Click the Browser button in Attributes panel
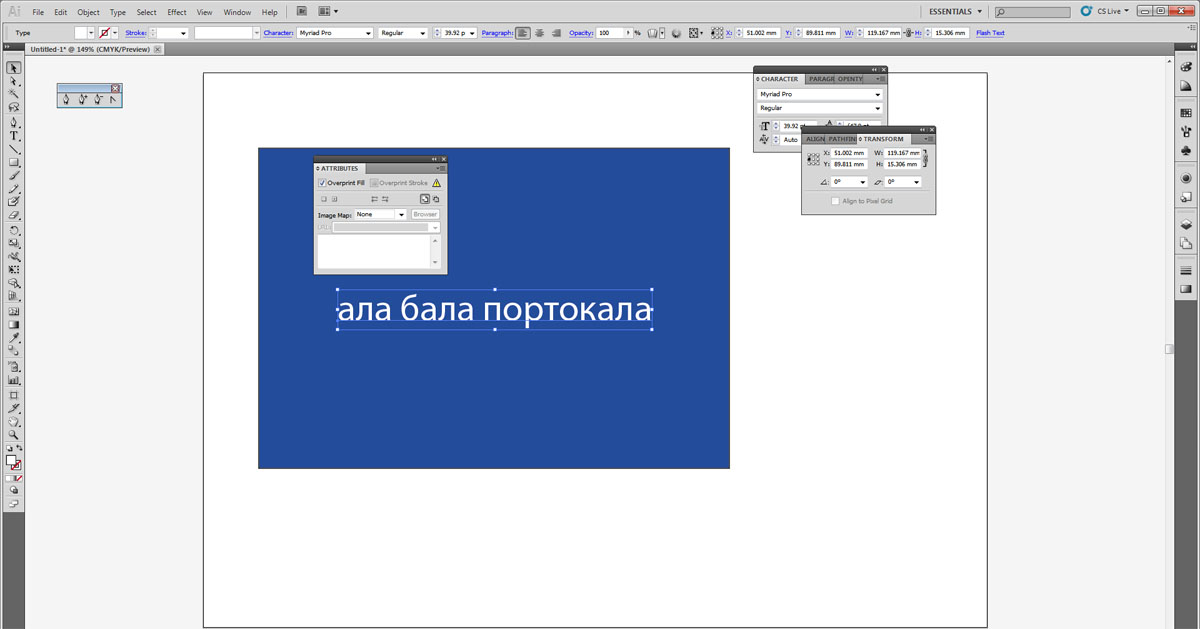1200x629 pixels. coord(425,215)
